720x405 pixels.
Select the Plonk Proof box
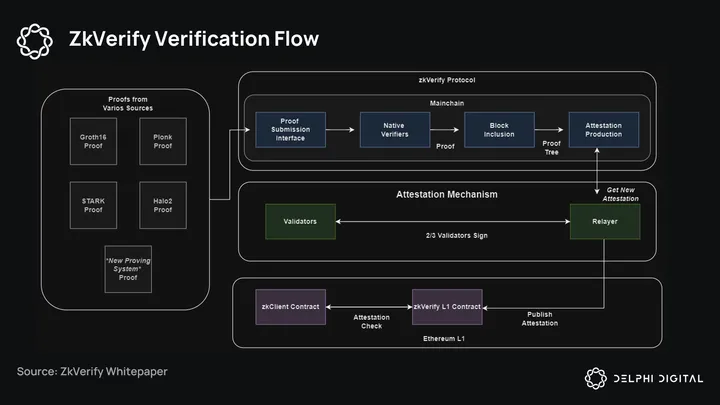(163, 143)
